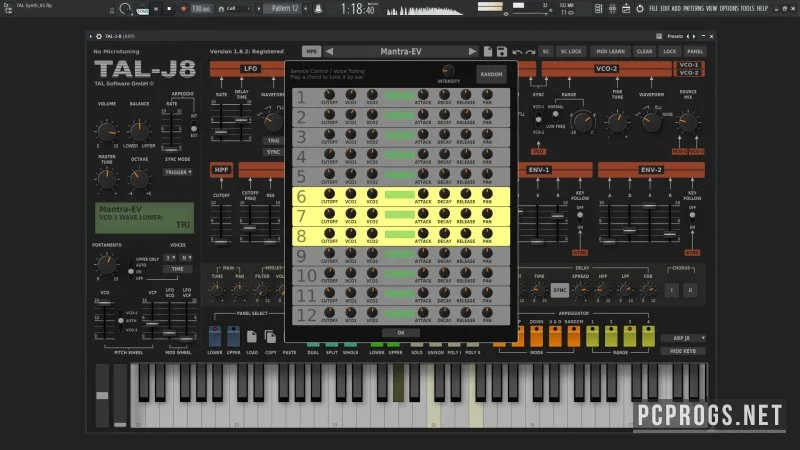Go to previous preset before Mantra-EV

[x=329, y=52]
